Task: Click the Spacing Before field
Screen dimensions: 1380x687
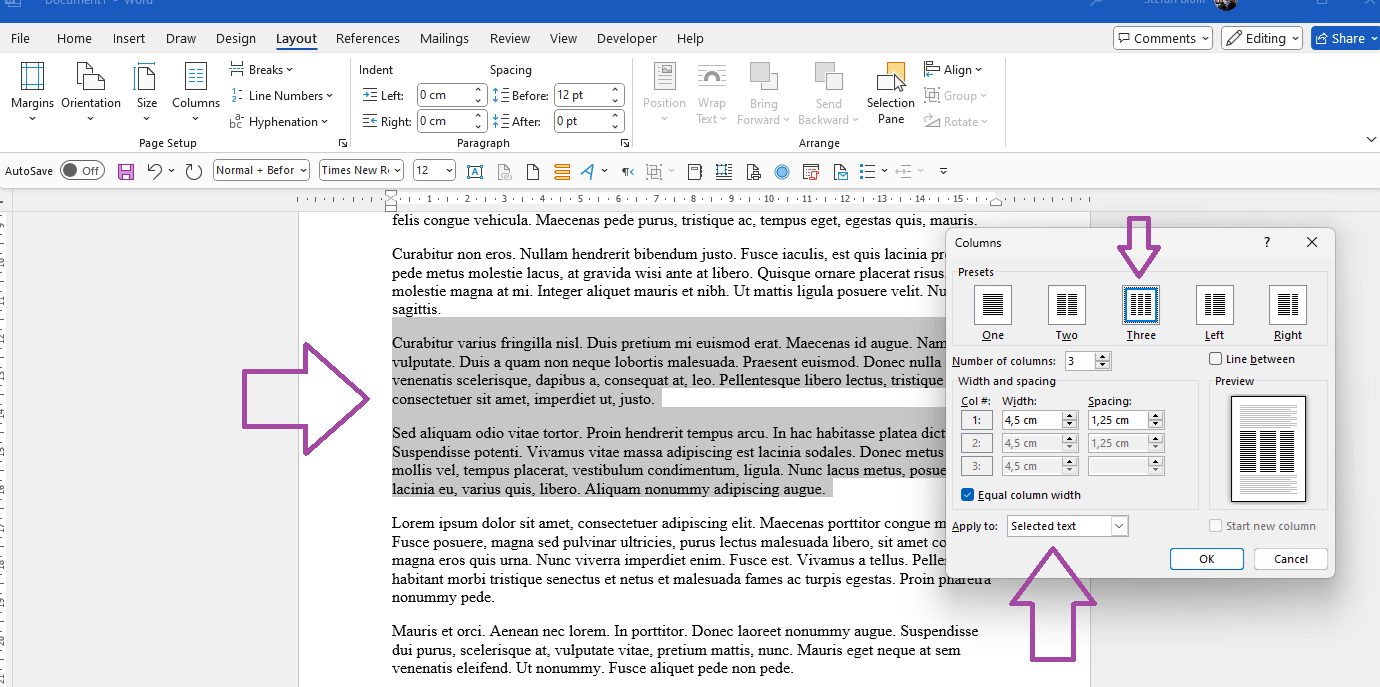Action: 581,95
